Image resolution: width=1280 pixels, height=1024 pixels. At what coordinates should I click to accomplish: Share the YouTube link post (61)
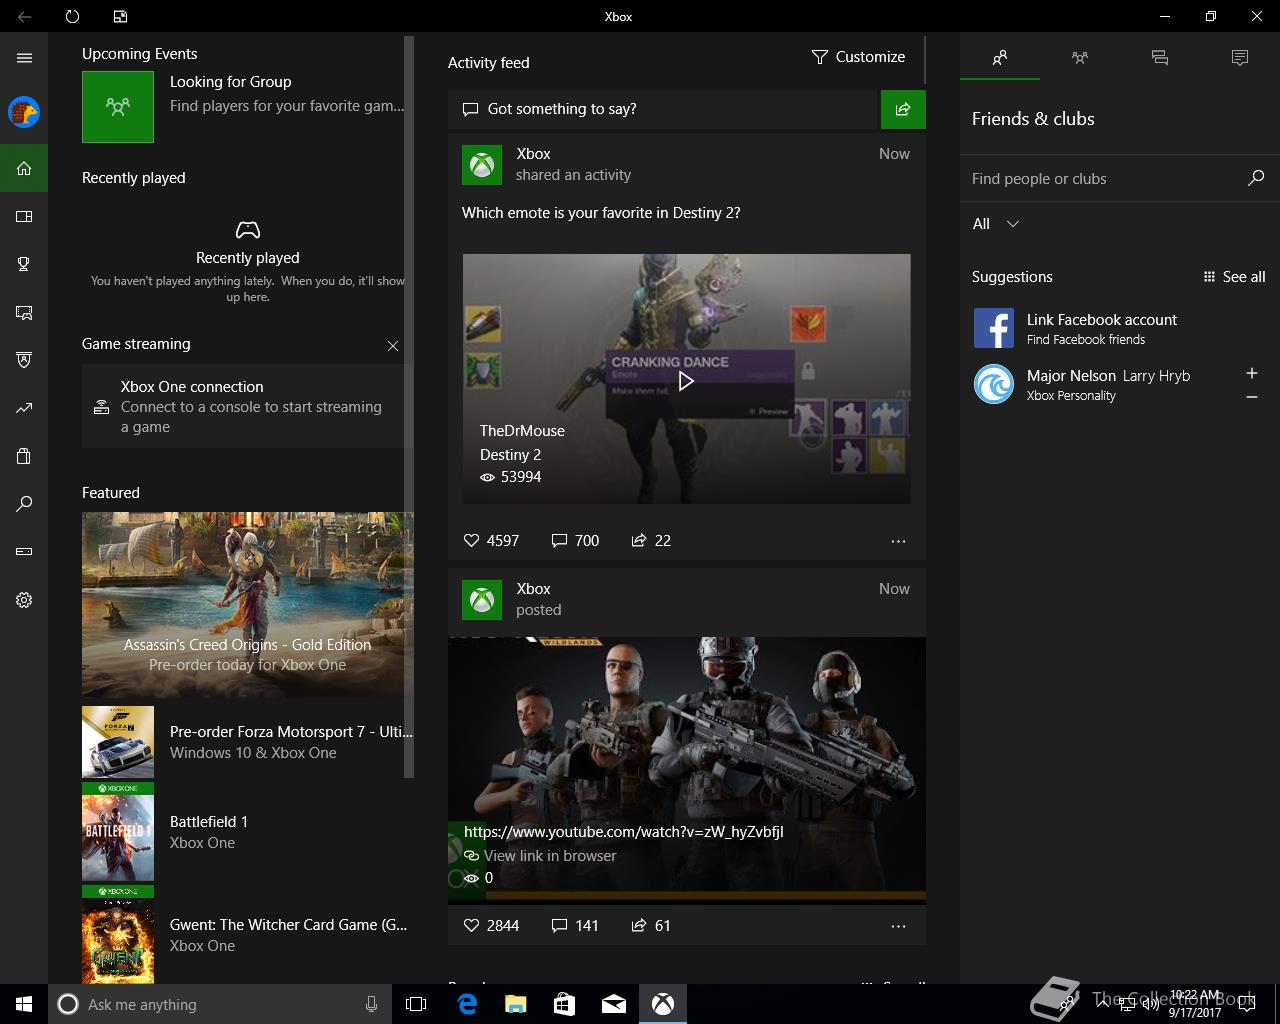coord(651,925)
